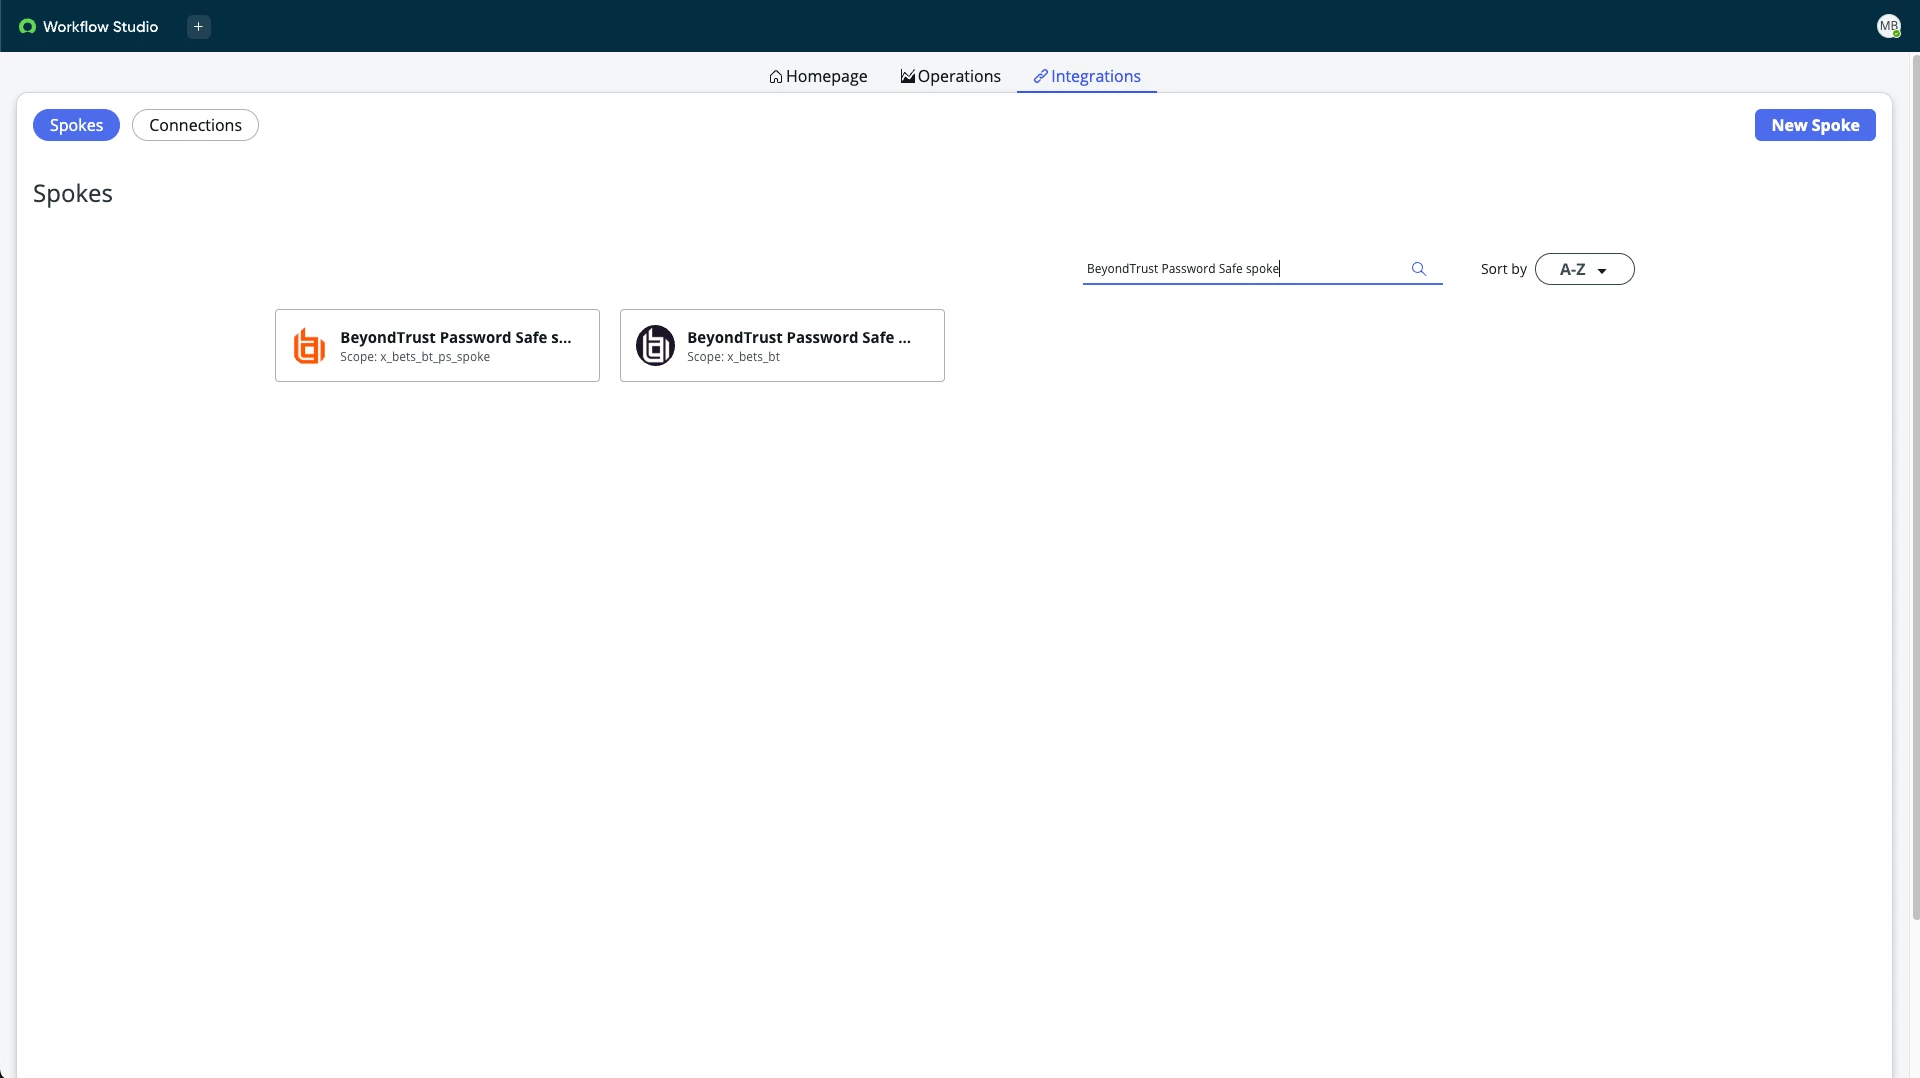Select the Spokes pill filter

[76, 125]
